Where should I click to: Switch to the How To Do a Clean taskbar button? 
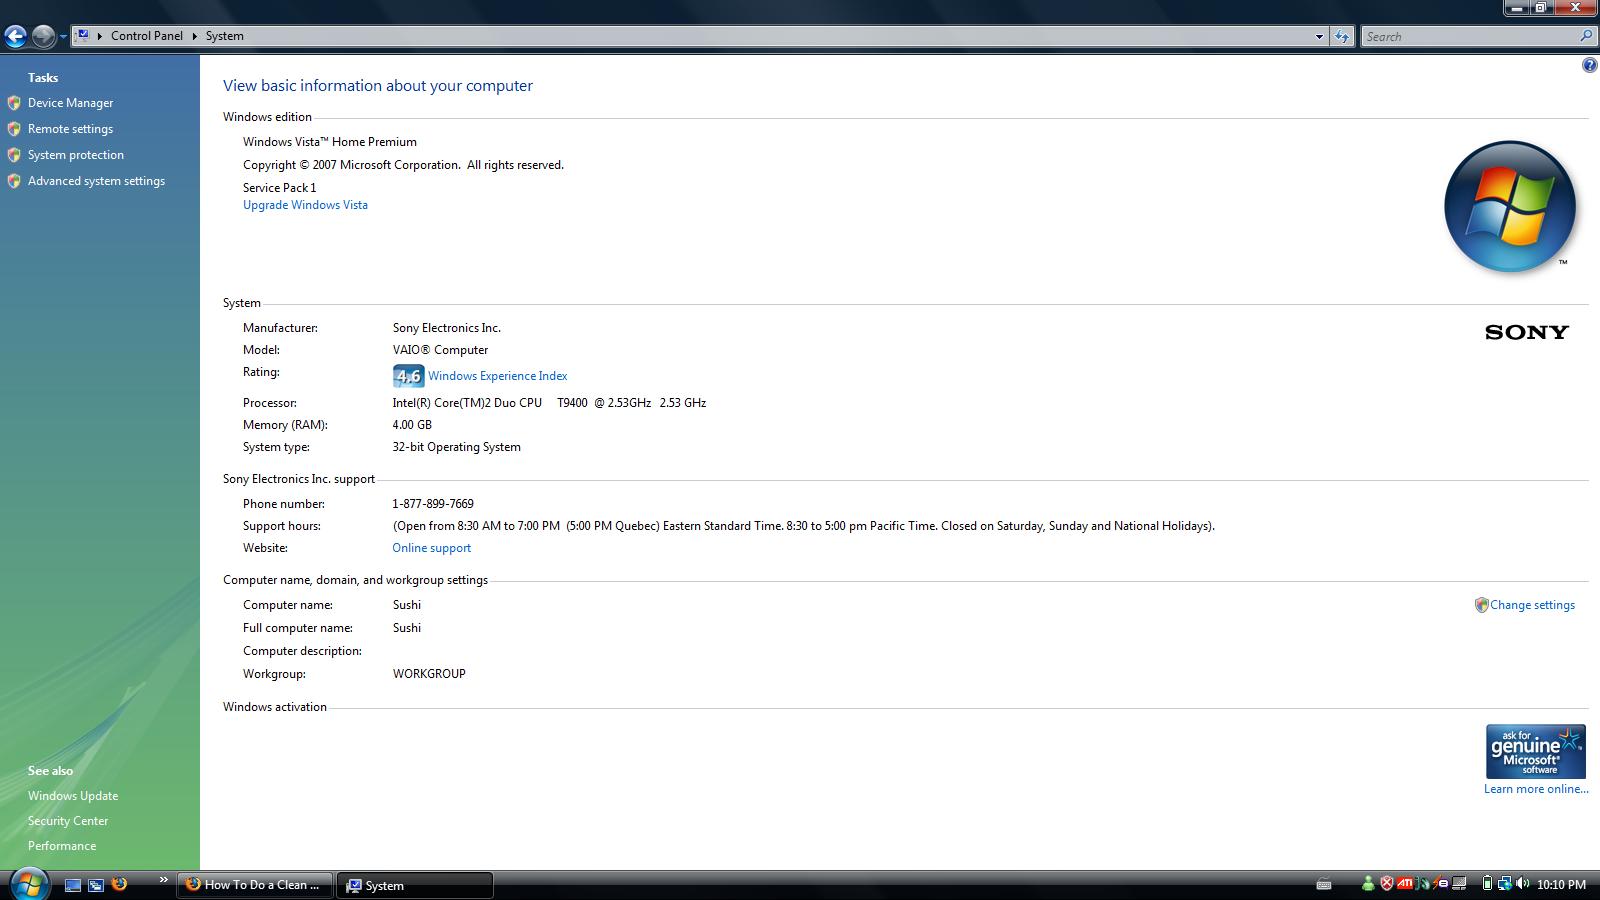coord(254,885)
